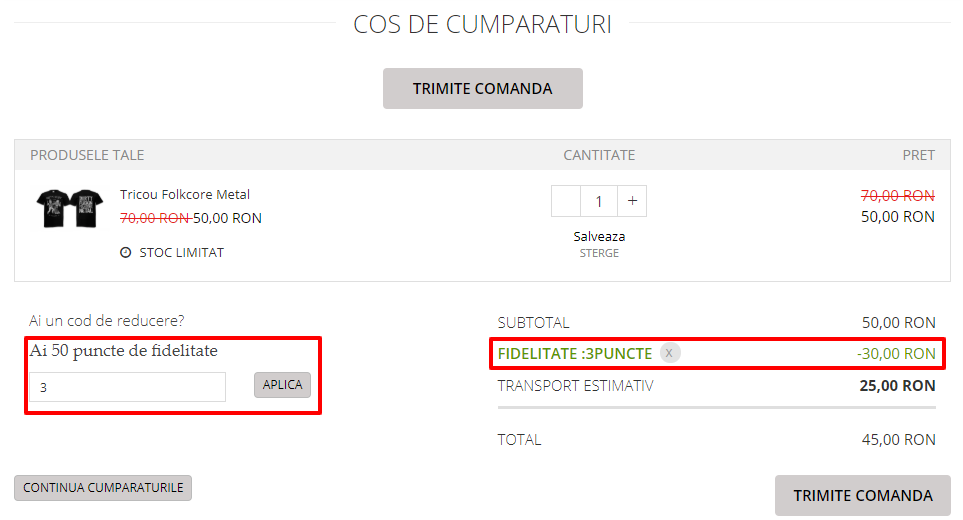Click the FIDELITATE :3PUNCTE label
Viewport: 963px width, 520px height.
575,354
